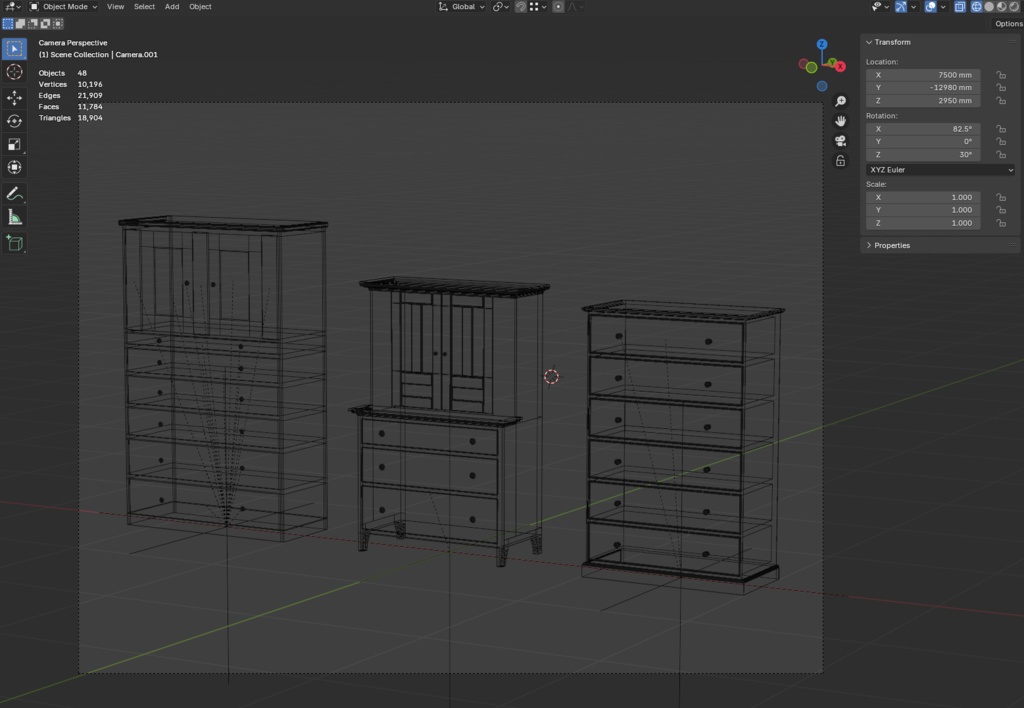
Task: Click the blue Z axis gizmo handle
Action: [822, 44]
